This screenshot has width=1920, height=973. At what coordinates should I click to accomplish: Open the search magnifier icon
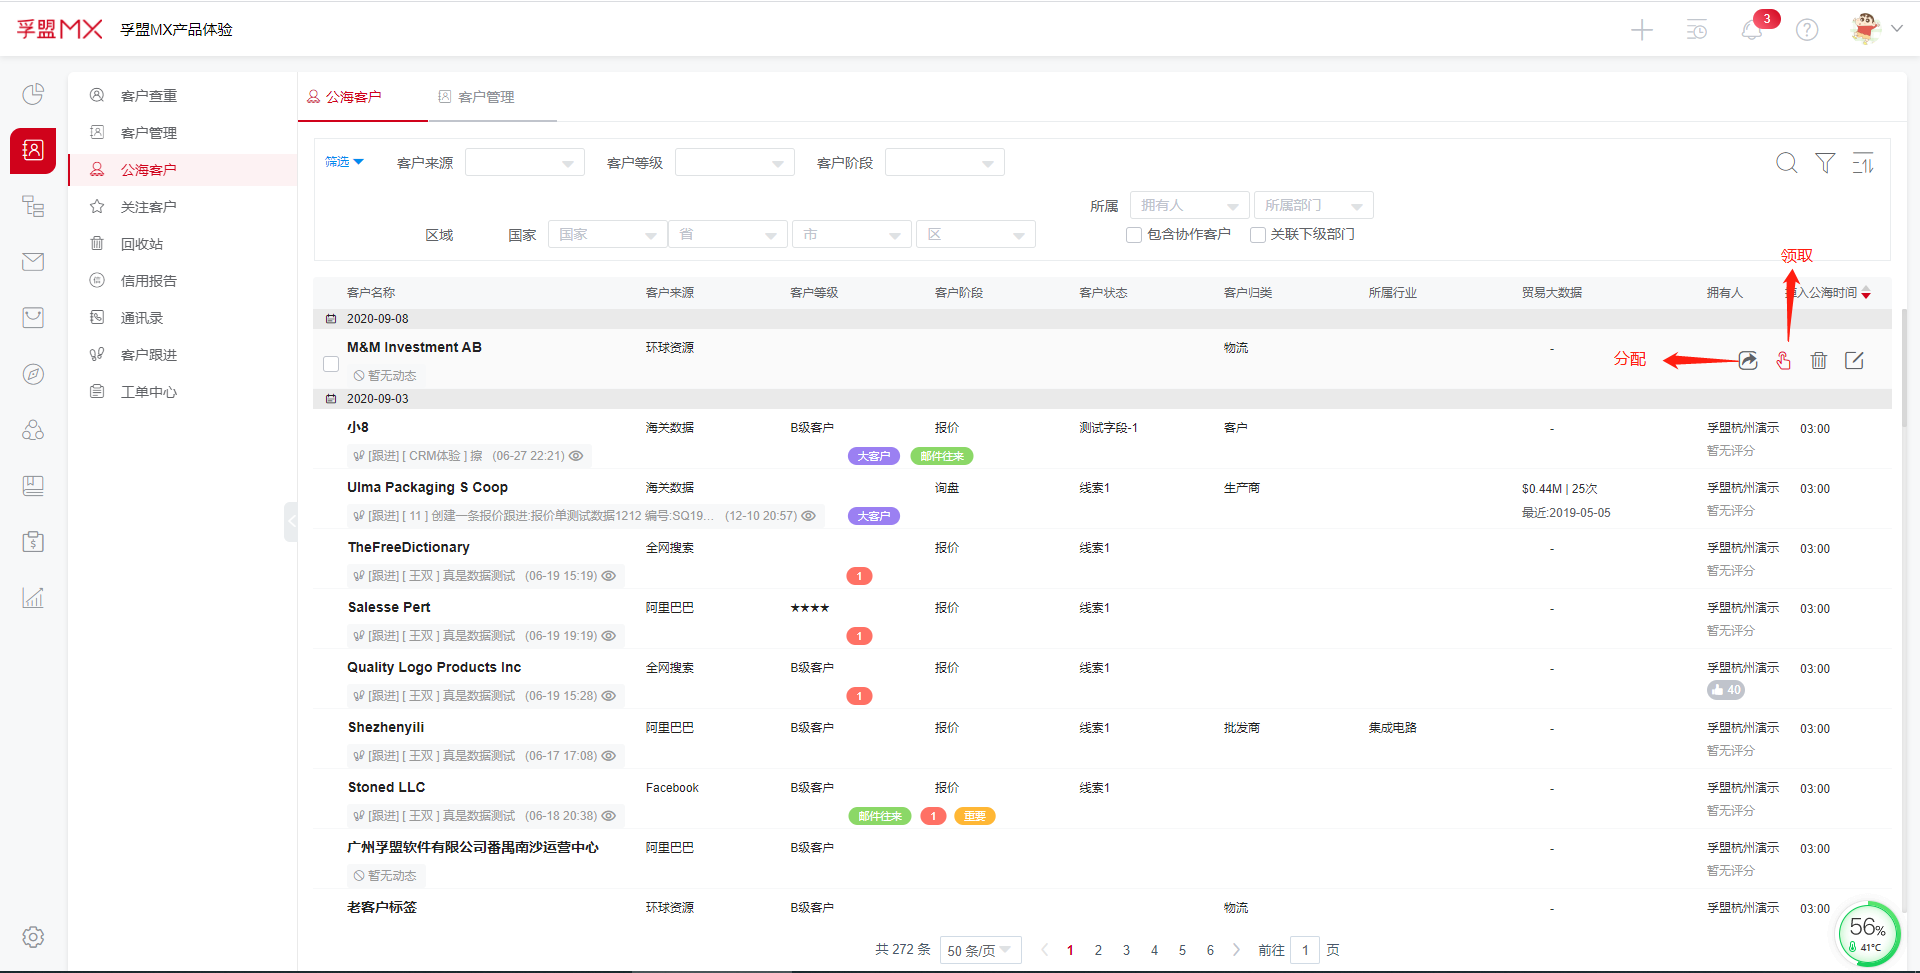pos(1786,163)
